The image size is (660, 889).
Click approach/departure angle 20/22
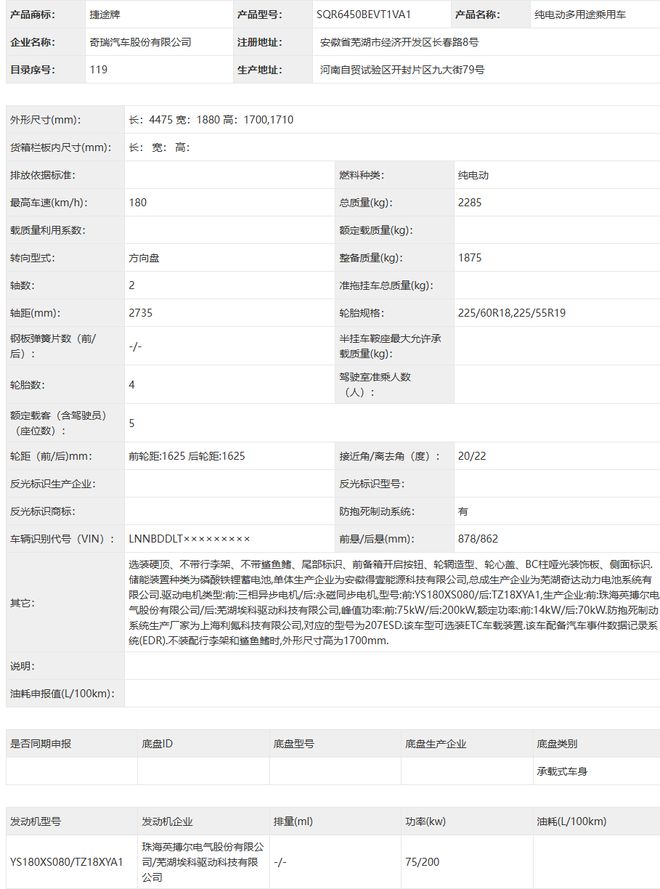472,456
